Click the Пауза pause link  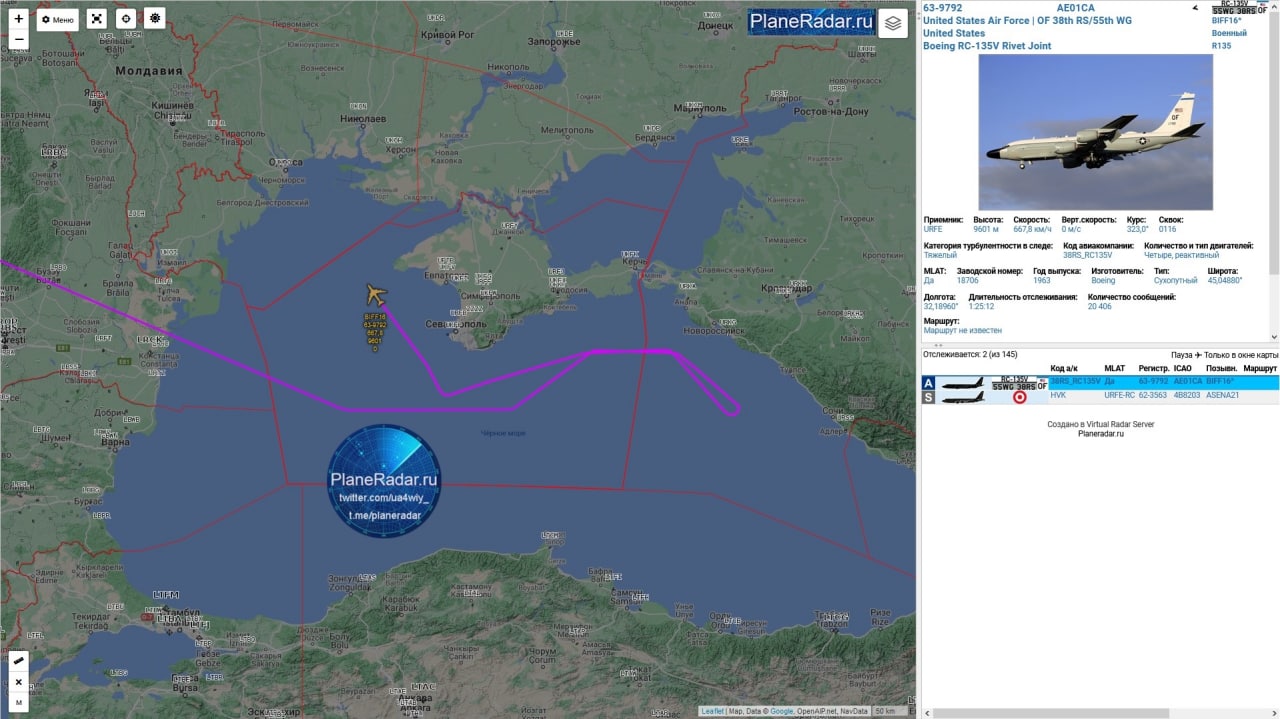pos(1180,355)
